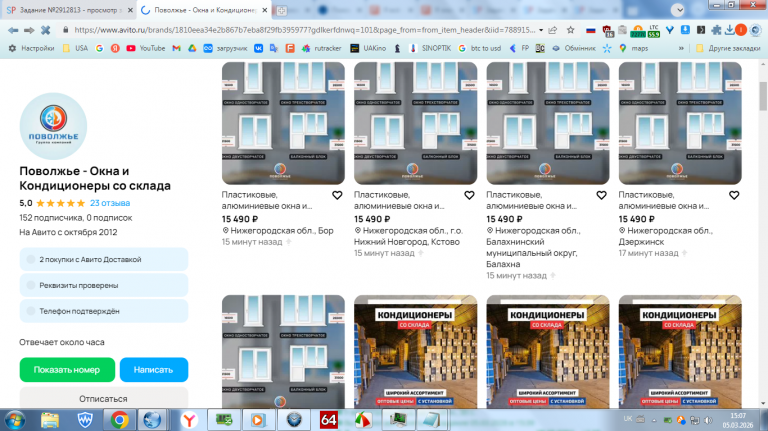Open the SINOPTIK bookmark
This screenshot has height=431, width=768.
click(x=430, y=48)
